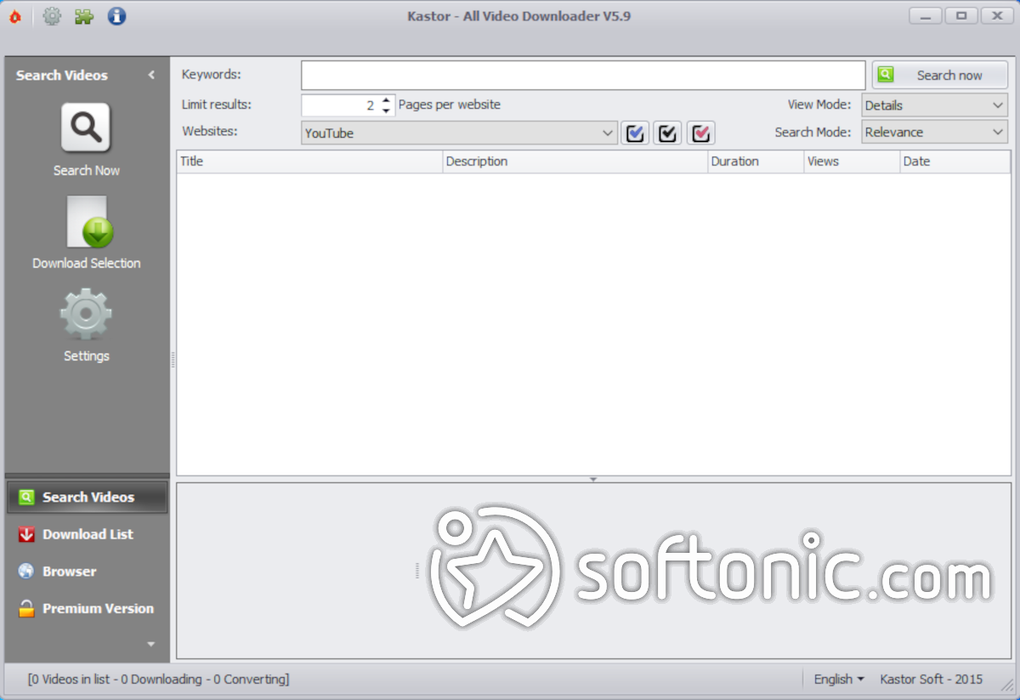1020x700 pixels.
Task: Focus the Keywords input field
Action: 583,75
